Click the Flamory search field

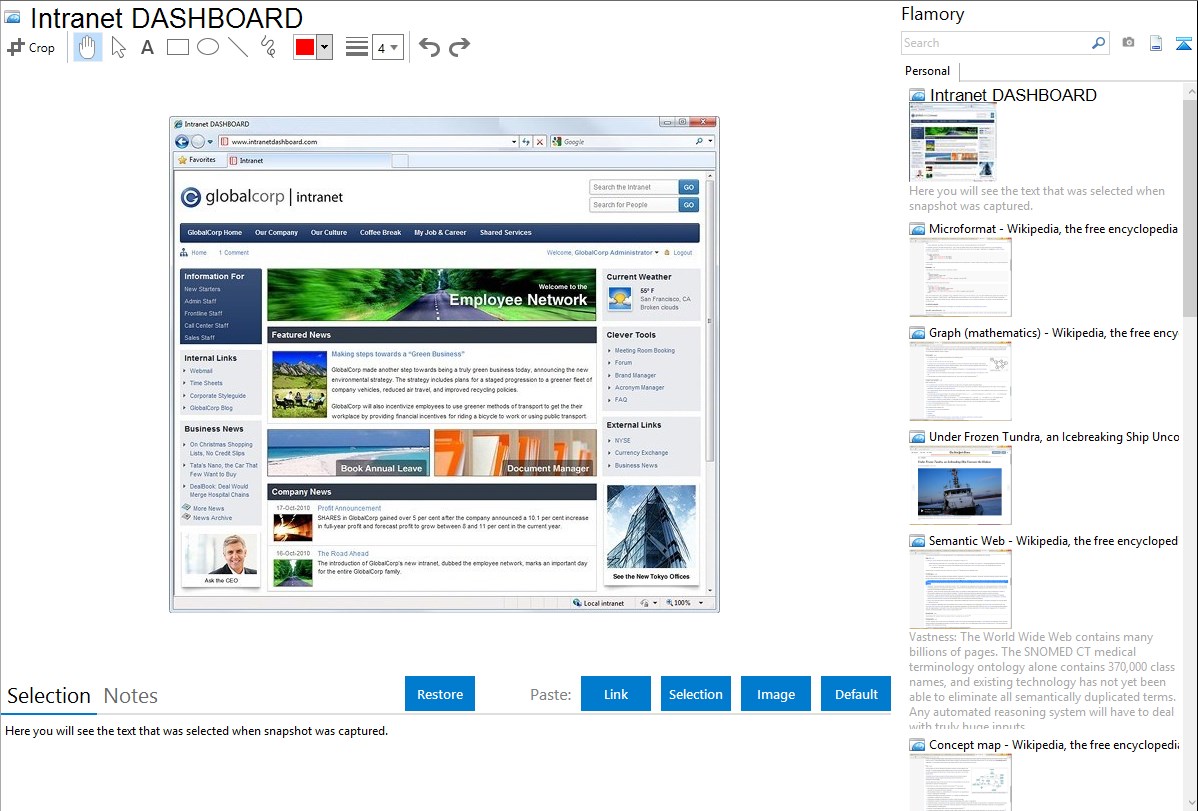pyautogui.click(x=995, y=43)
